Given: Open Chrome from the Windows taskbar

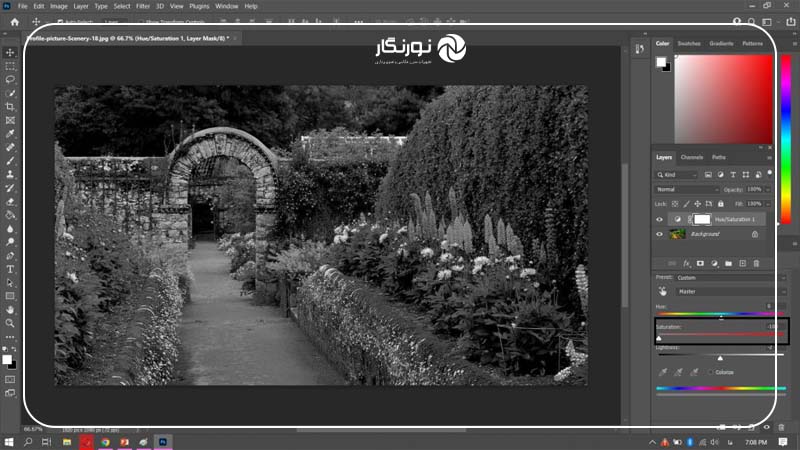Looking at the screenshot, I should (x=105, y=442).
